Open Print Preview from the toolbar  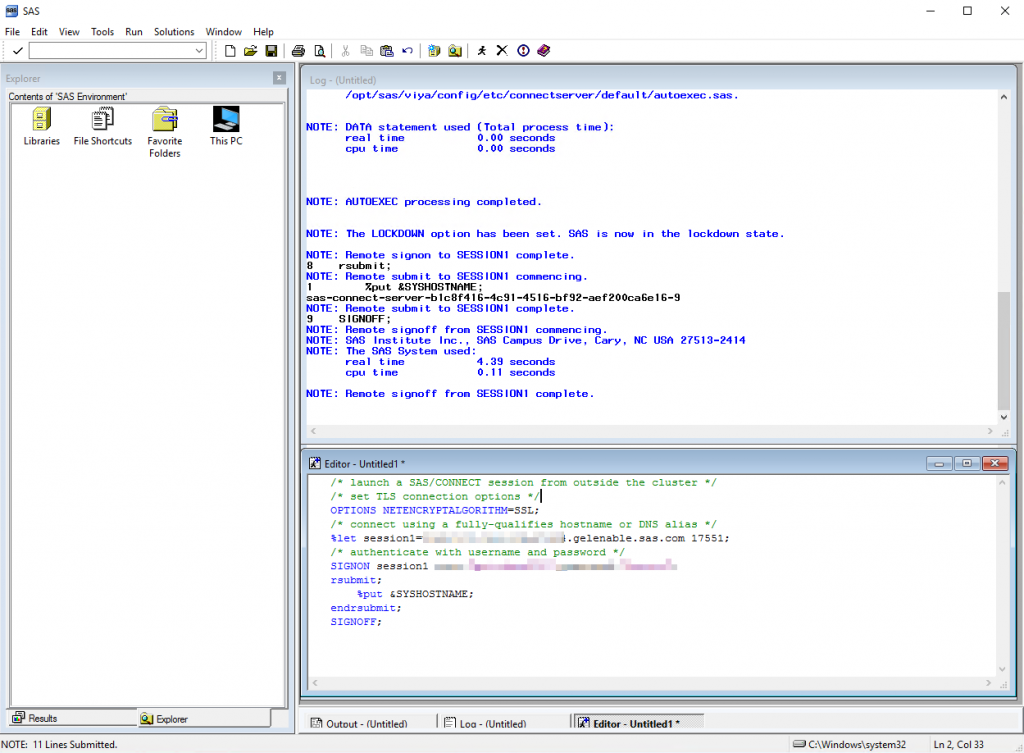point(319,51)
